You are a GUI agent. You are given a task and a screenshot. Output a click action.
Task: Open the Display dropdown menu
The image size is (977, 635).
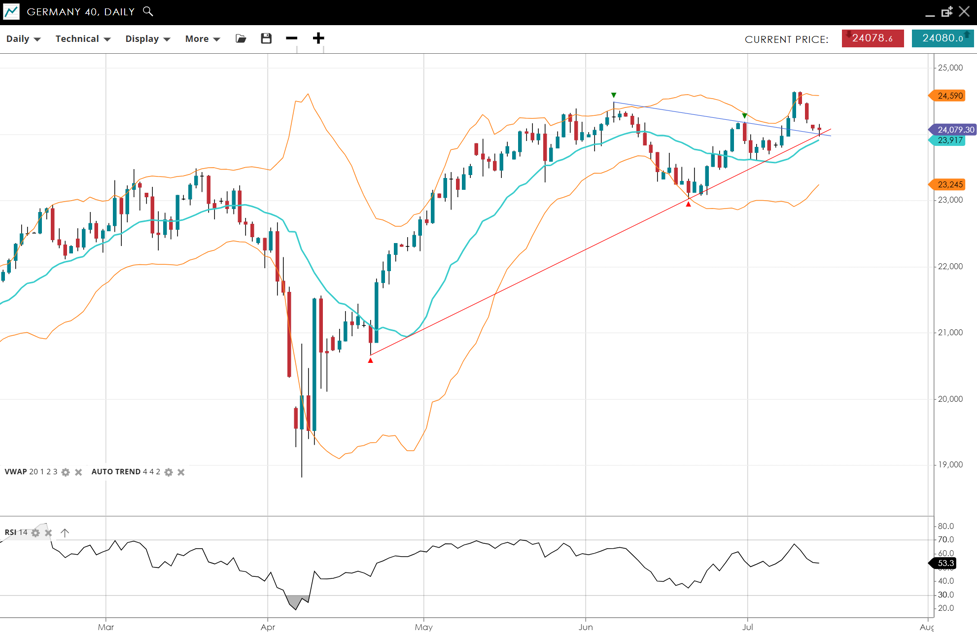click(x=147, y=39)
